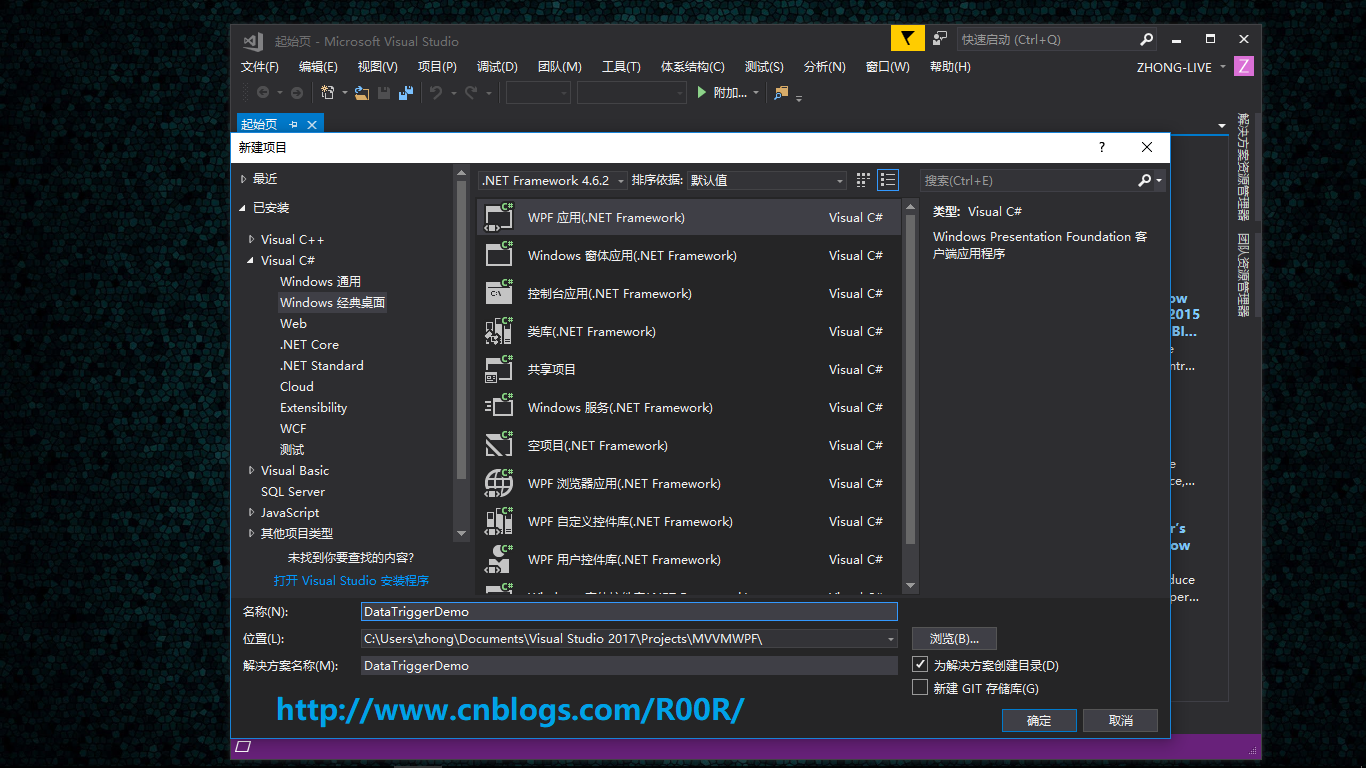Click the navigate backward toolbar arrow
The height and width of the screenshot is (768, 1366).
(263, 92)
